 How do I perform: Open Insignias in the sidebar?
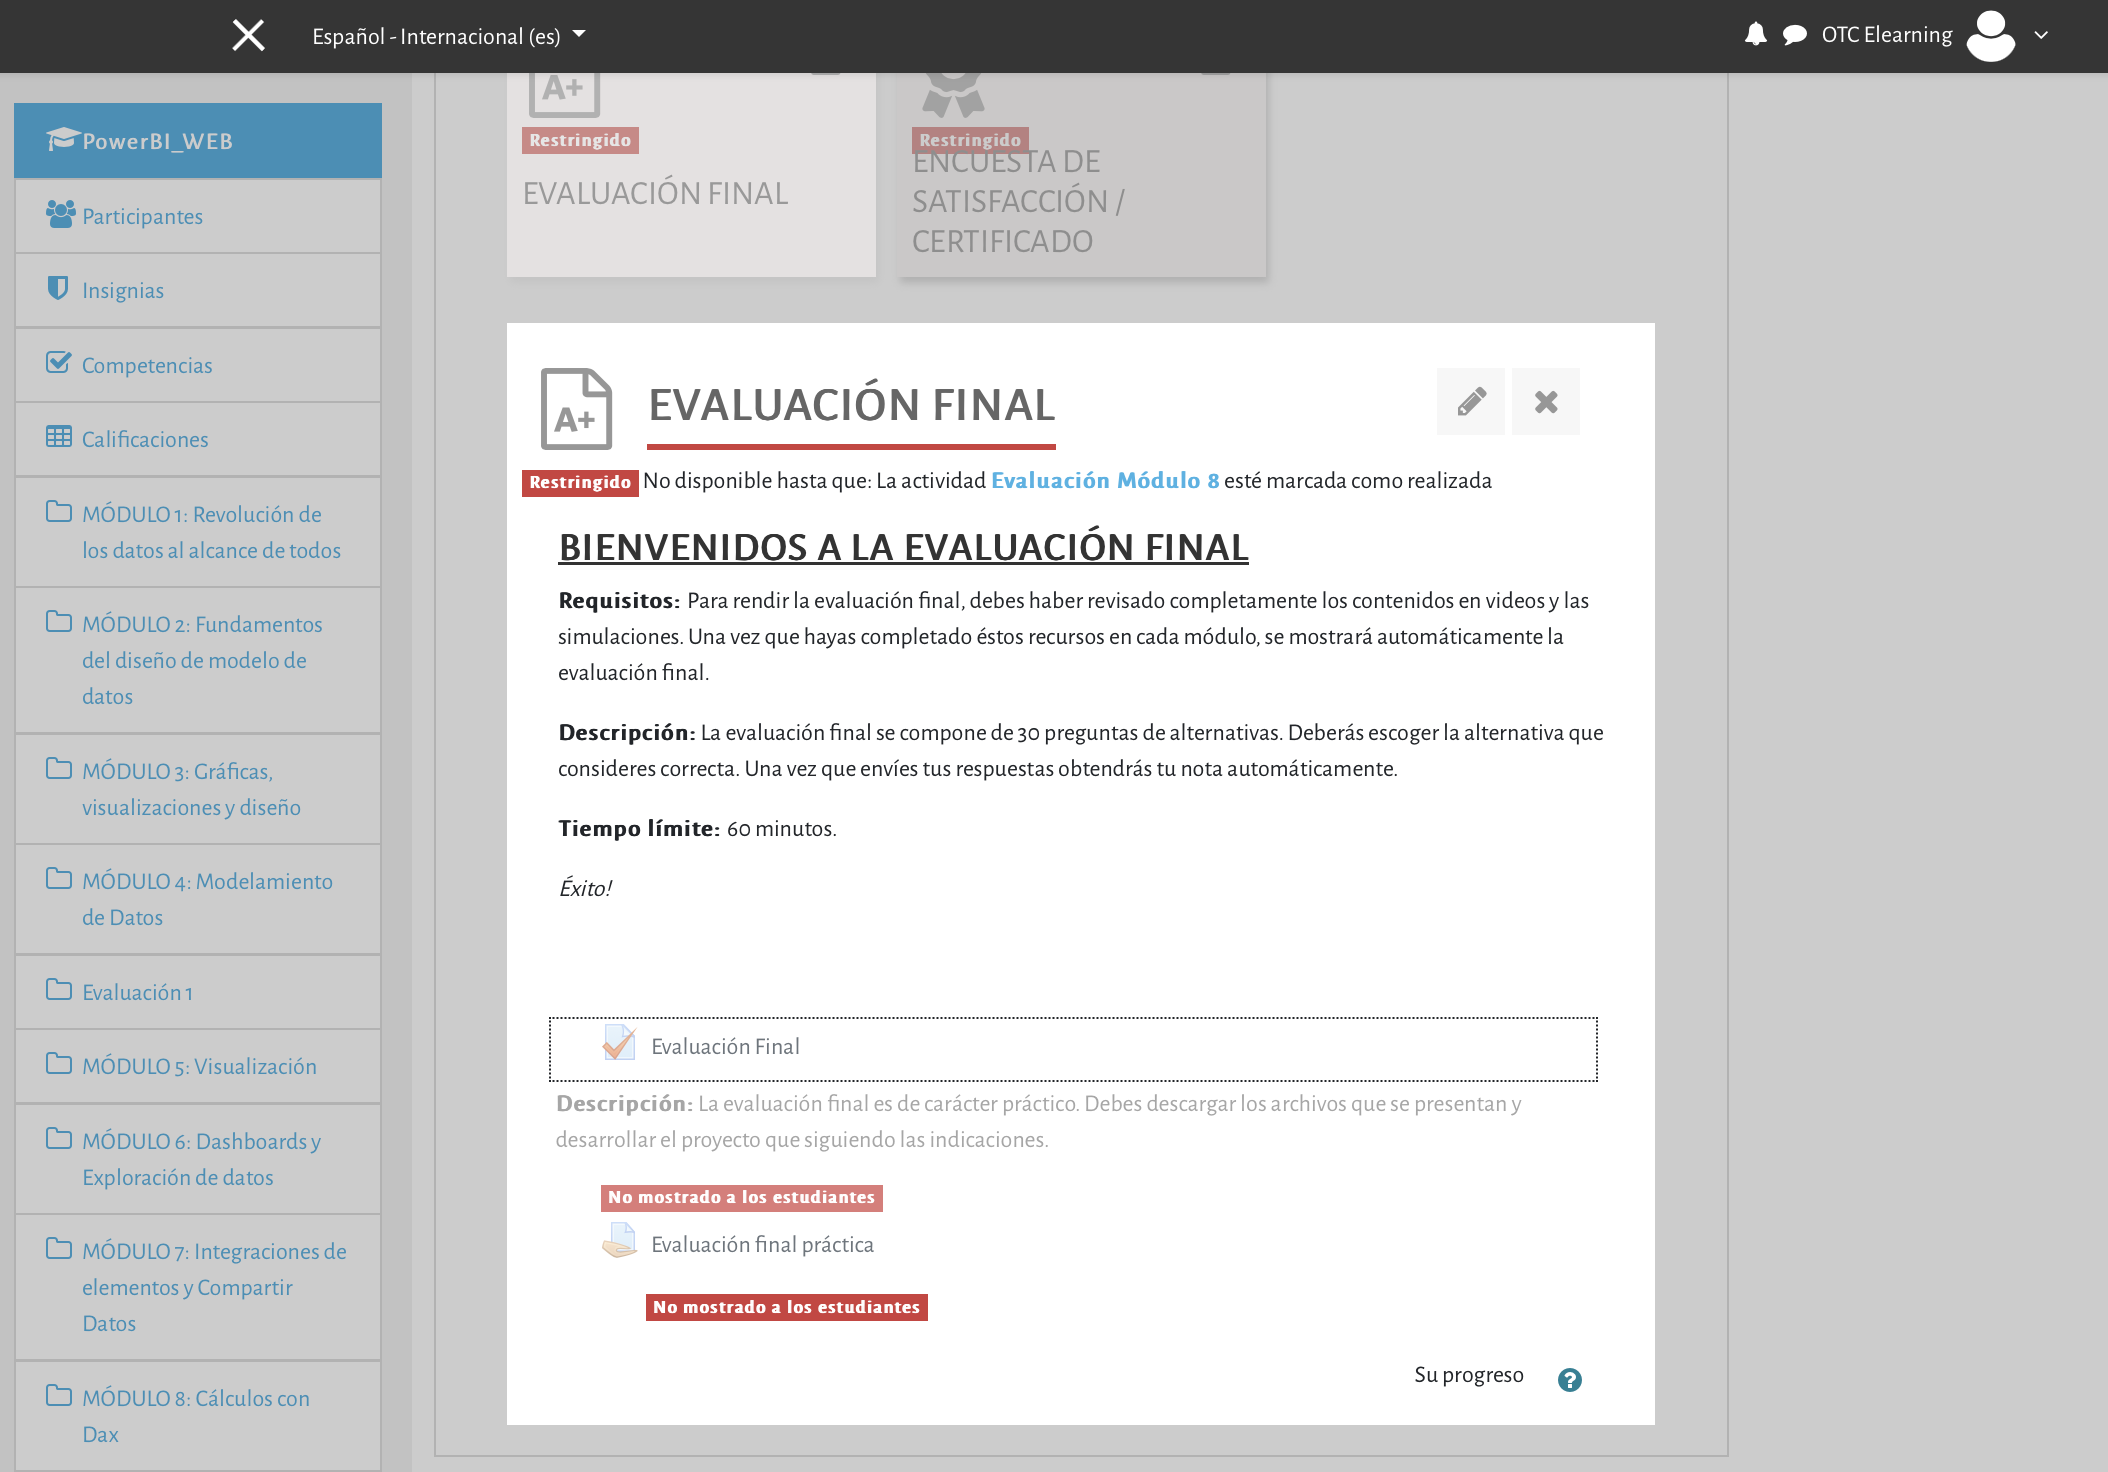point(198,290)
